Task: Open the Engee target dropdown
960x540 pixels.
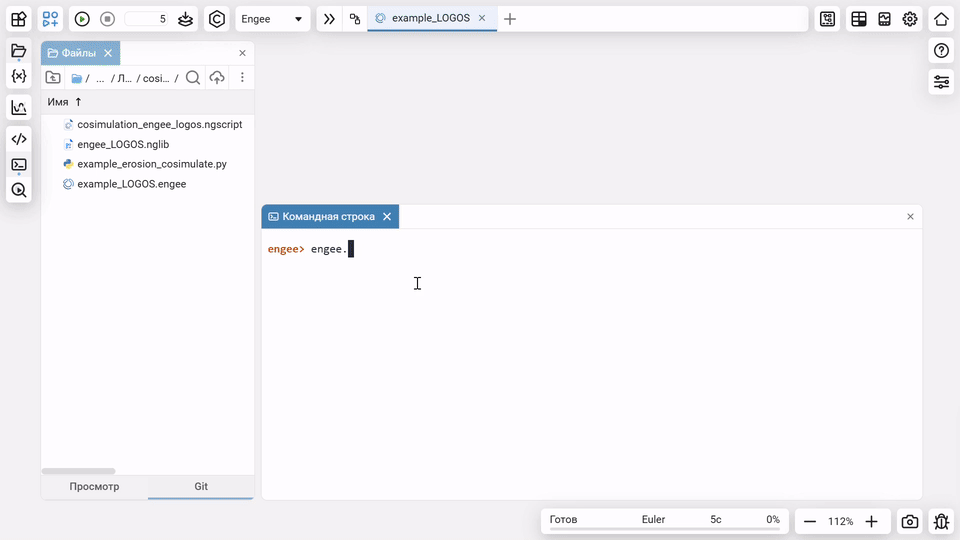Action: pyautogui.click(x=272, y=19)
